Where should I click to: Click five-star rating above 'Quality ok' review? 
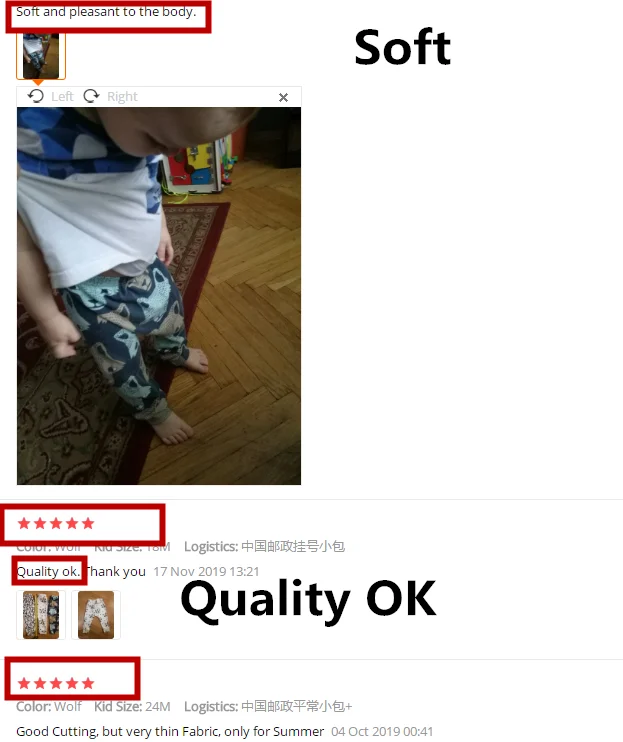56,523
